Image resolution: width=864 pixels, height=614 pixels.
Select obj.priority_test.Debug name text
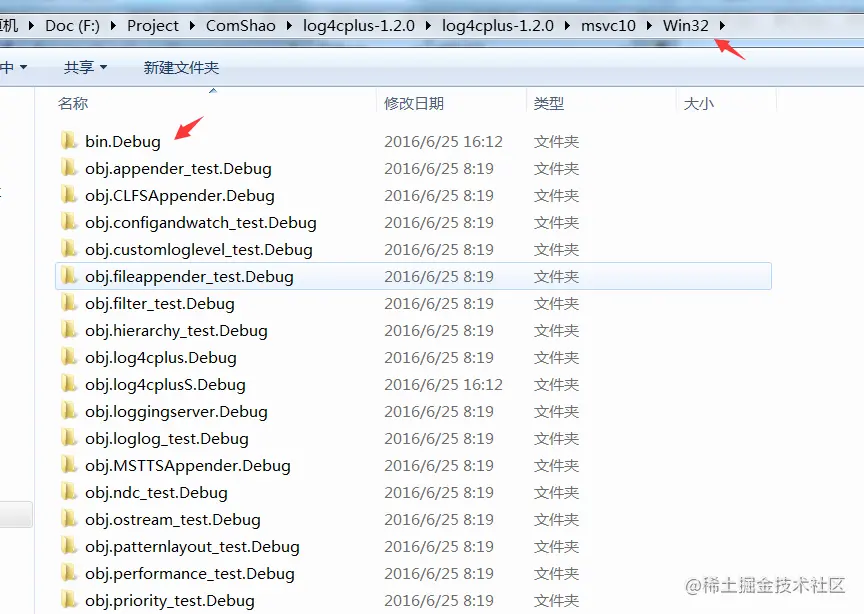[170, 601]
